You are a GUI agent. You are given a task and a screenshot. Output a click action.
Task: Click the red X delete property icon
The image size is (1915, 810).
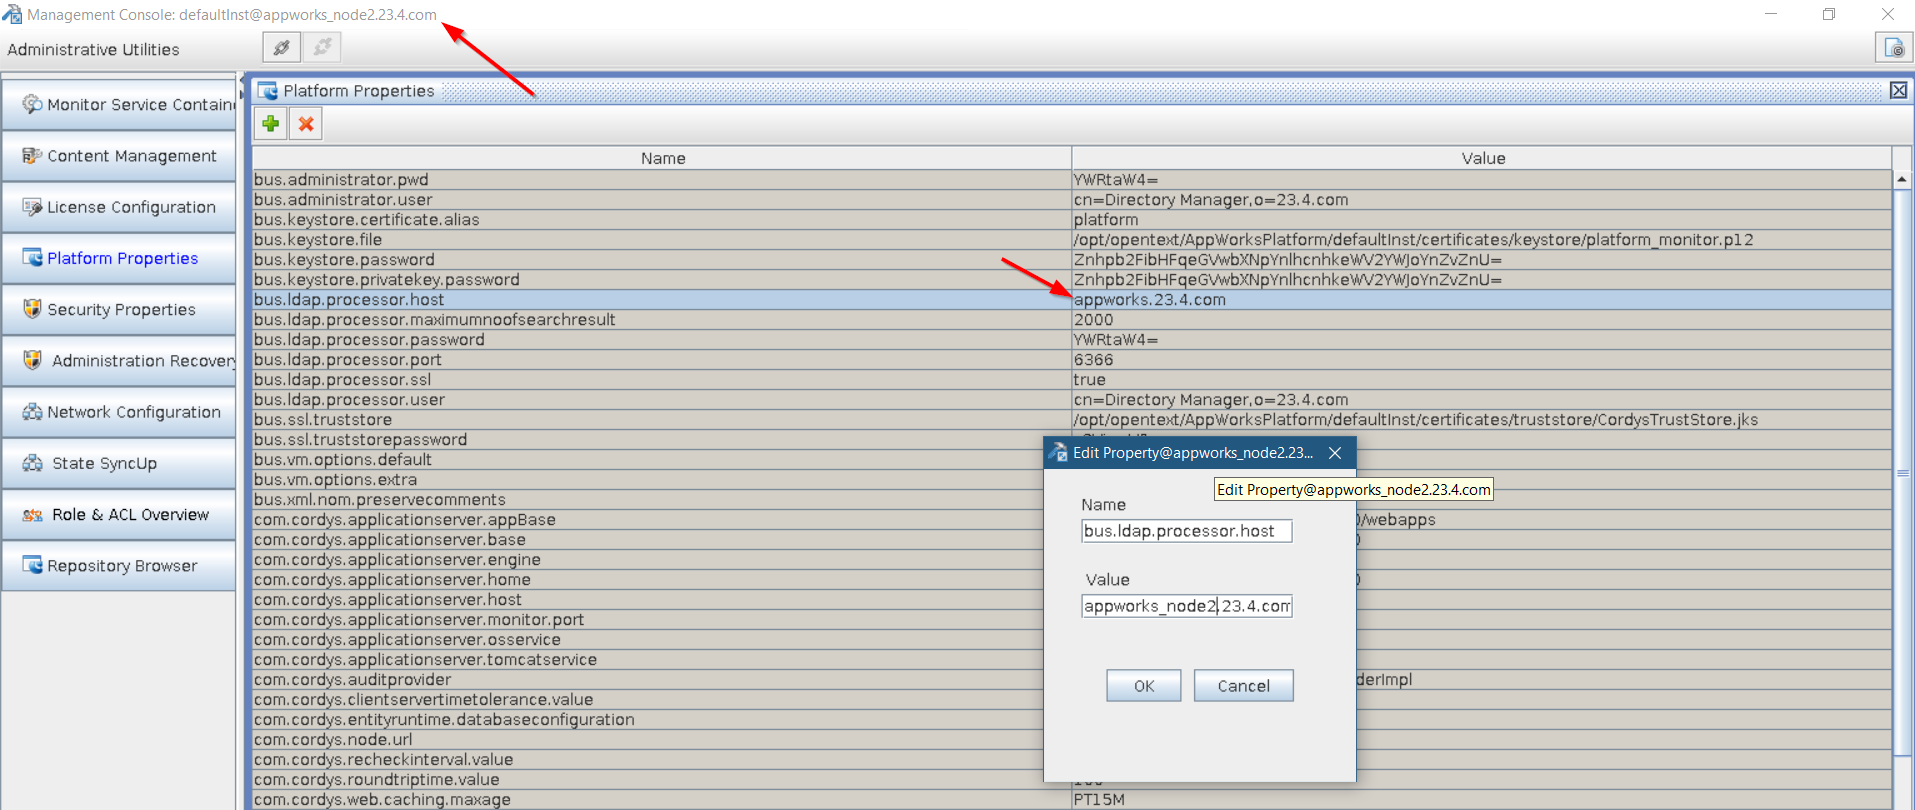point(306,124)
